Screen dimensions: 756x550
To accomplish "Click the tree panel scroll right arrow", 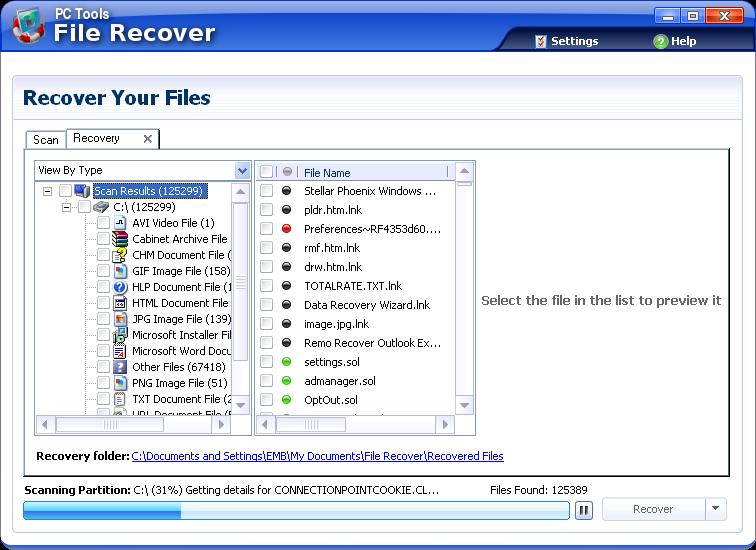I will pyautogui.click(x=221, y=425).
